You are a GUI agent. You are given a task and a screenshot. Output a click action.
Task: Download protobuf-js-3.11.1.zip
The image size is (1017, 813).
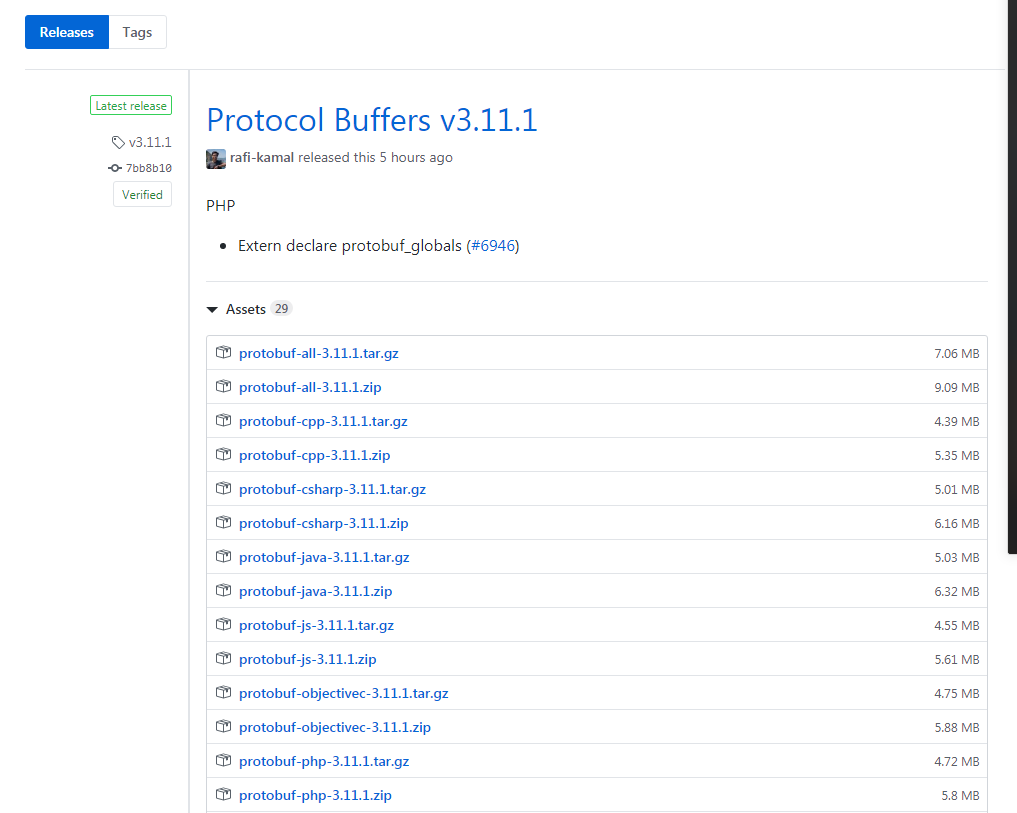pyautogui.click(x=307, y=659)
